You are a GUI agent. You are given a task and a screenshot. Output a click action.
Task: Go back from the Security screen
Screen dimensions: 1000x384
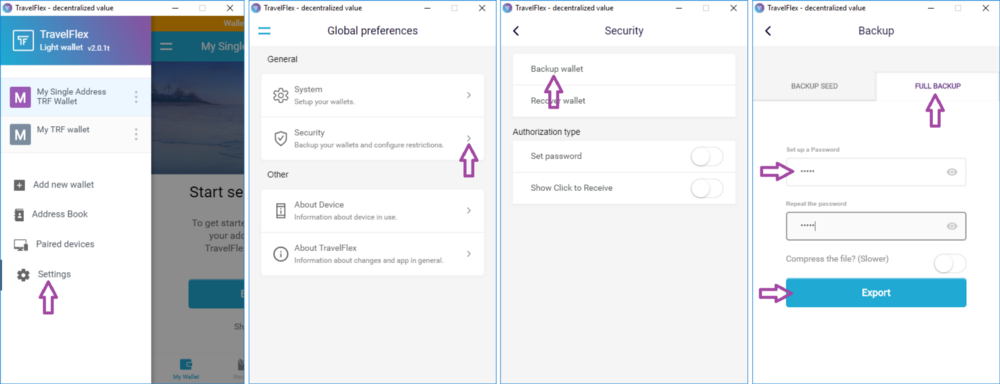pos(516,31)
